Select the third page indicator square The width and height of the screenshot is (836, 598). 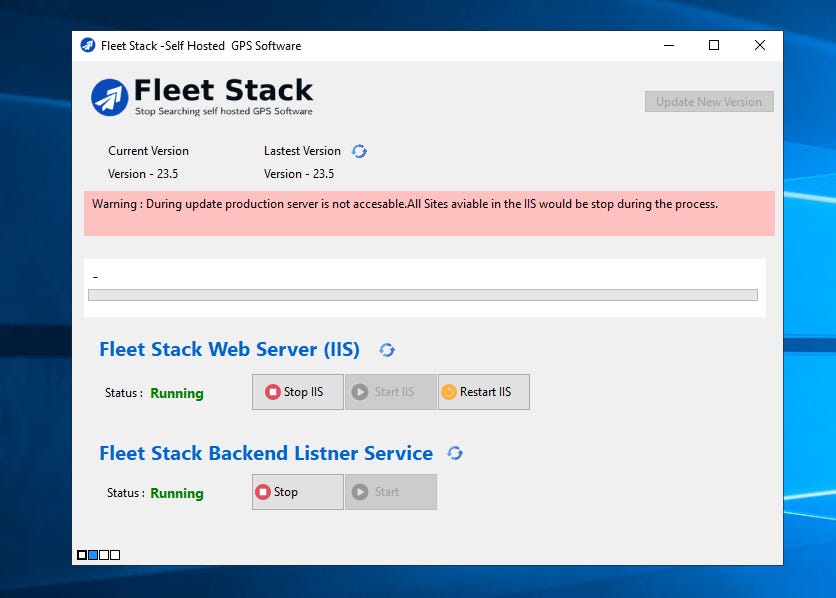tap(103, 554)
